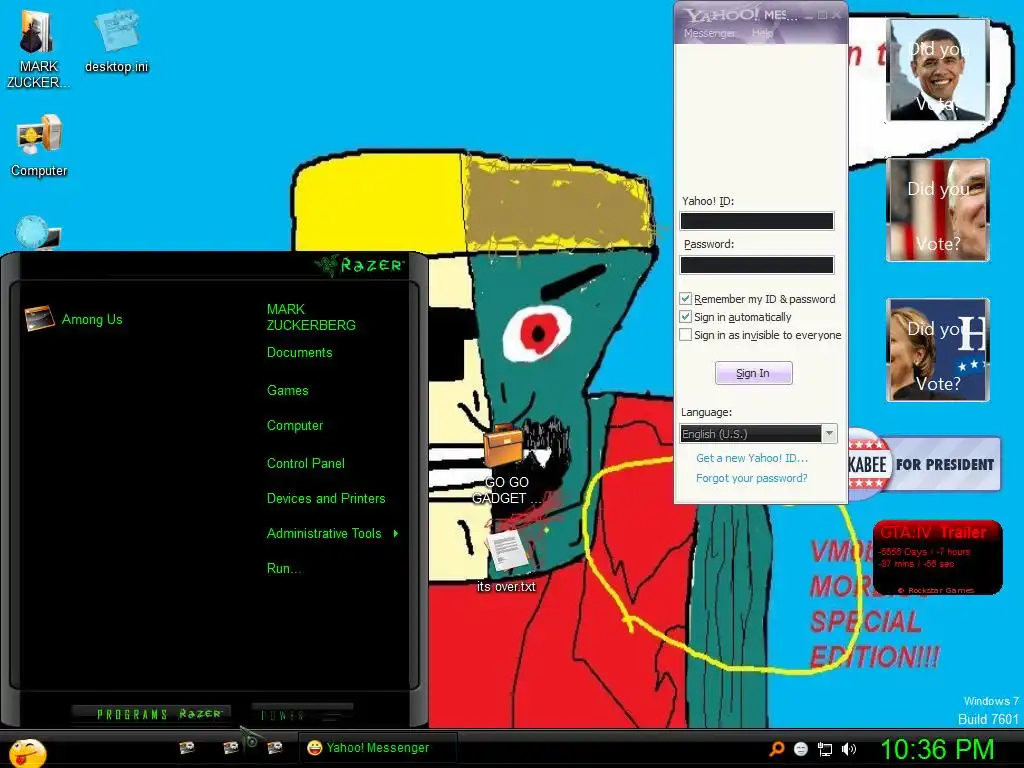1024x768 pixels.
Task: Click the Razer logo in start menu
Action: pyautogui.click(x=359, y=264)
